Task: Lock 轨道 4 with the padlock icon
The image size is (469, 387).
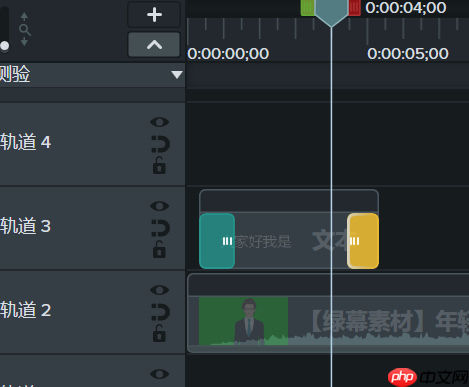Action: 159,166
